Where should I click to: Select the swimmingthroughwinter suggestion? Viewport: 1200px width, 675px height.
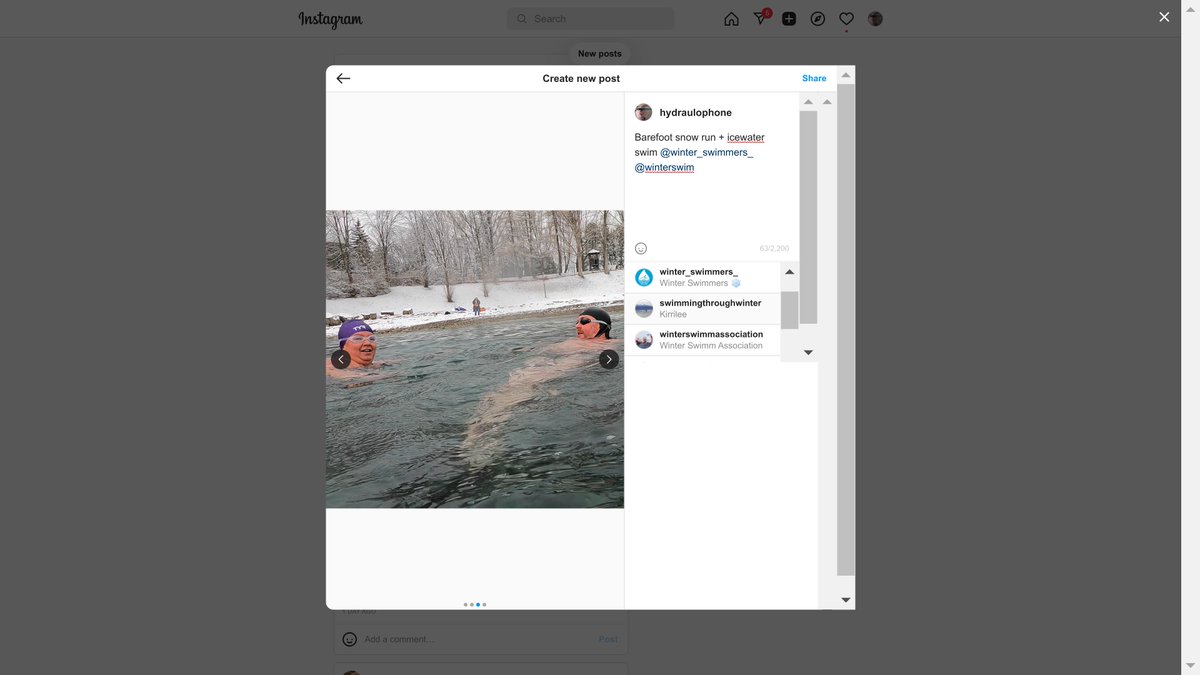coord(703,308)
